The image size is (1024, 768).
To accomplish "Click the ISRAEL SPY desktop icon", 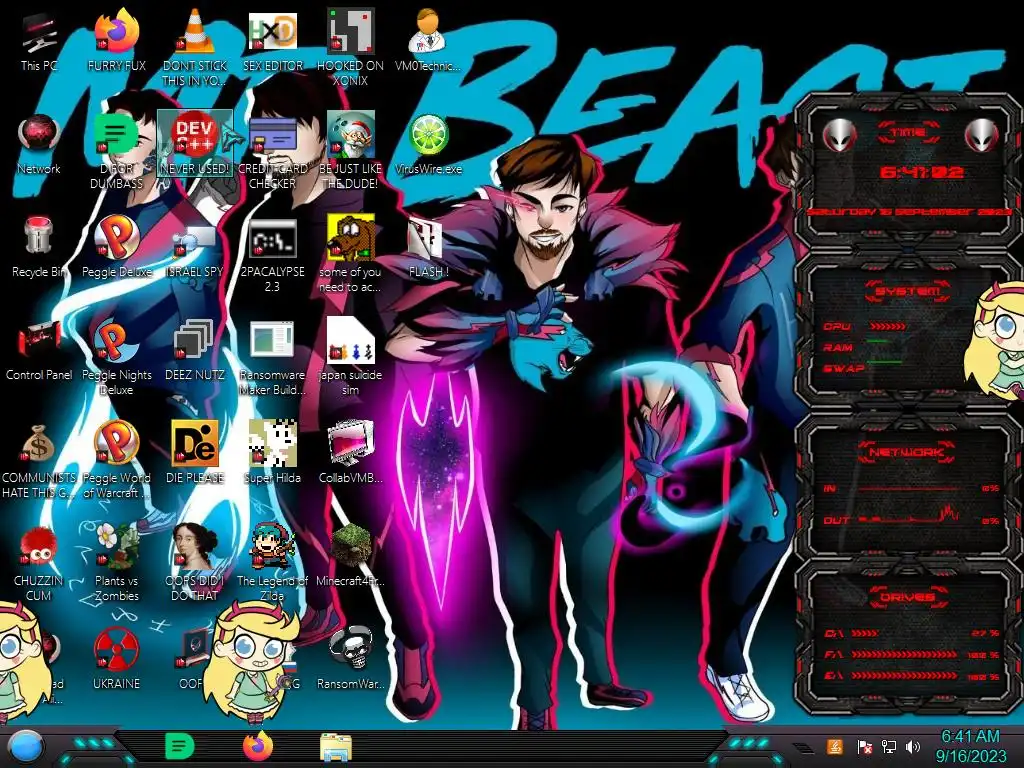I will 195,247.
